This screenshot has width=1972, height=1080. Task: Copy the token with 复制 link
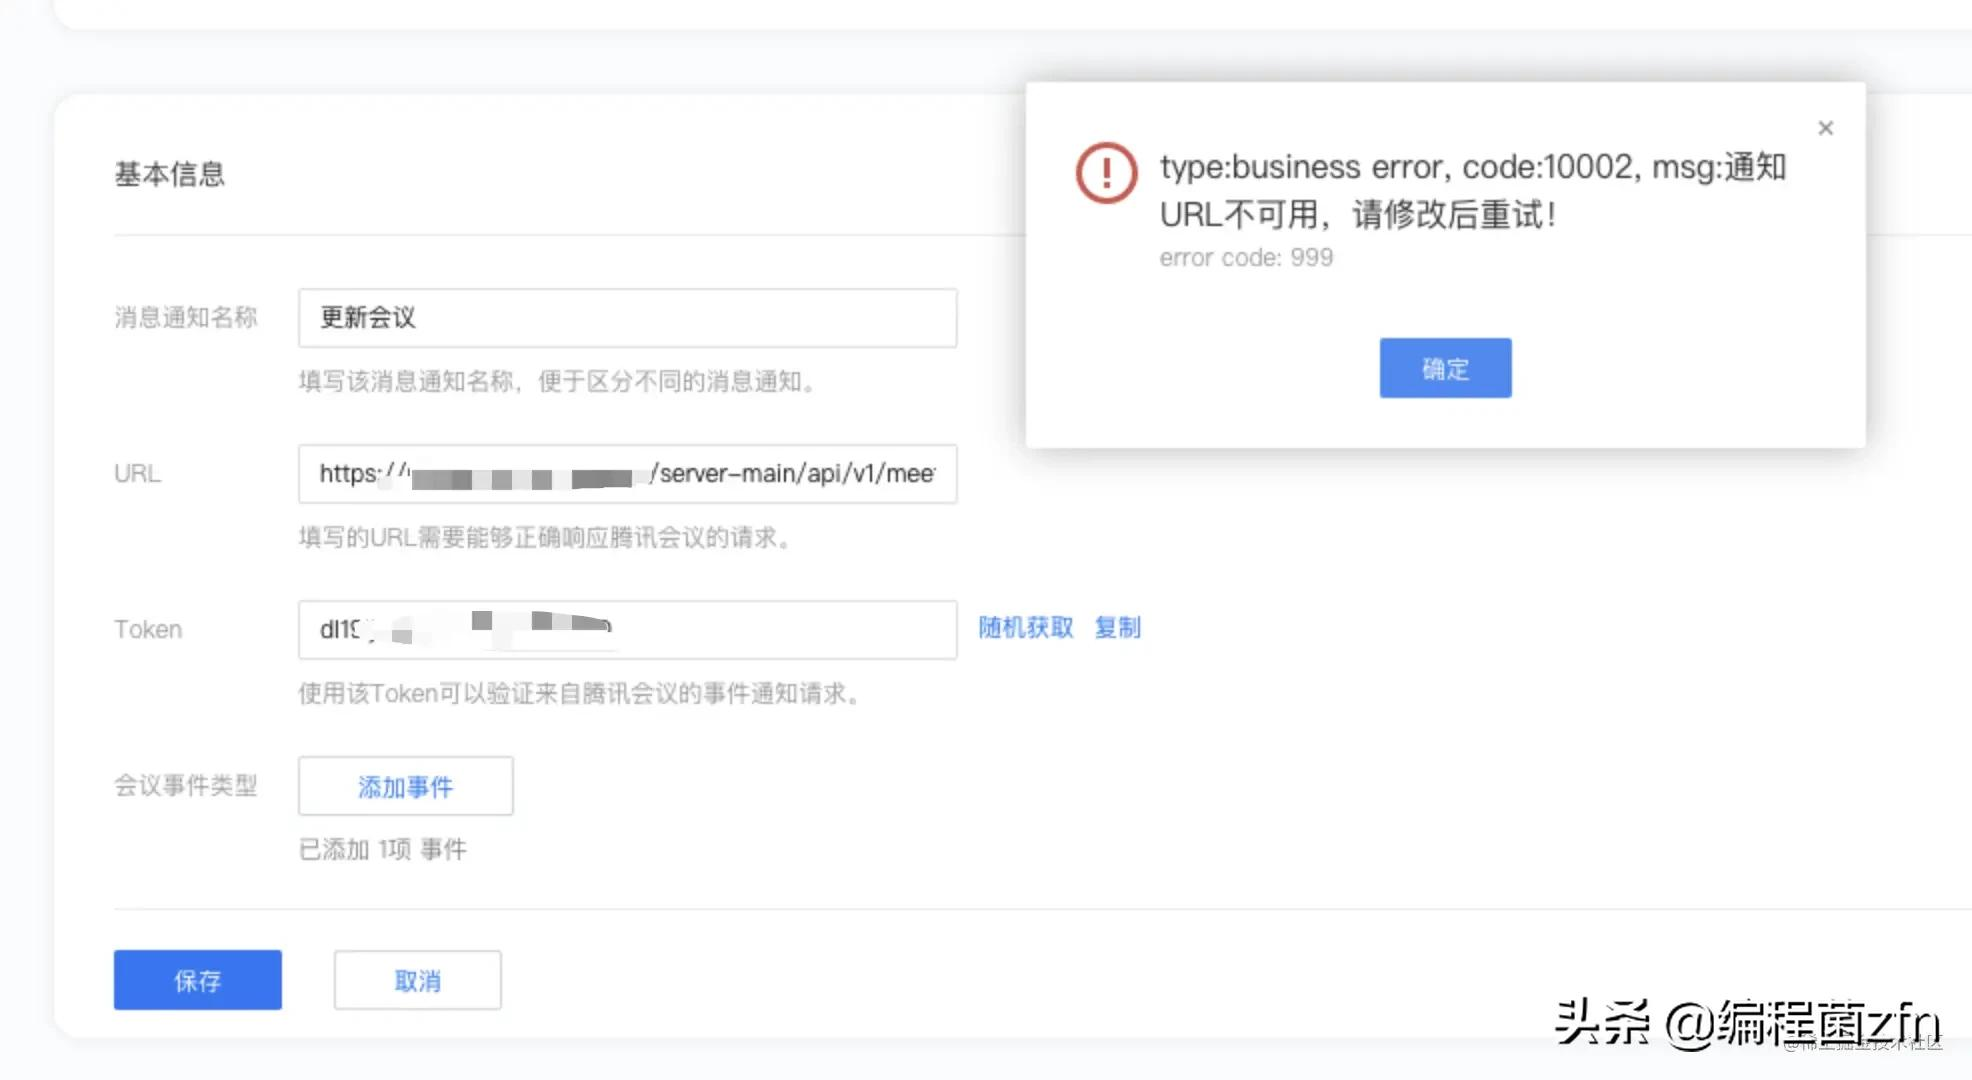(1117, 628)
